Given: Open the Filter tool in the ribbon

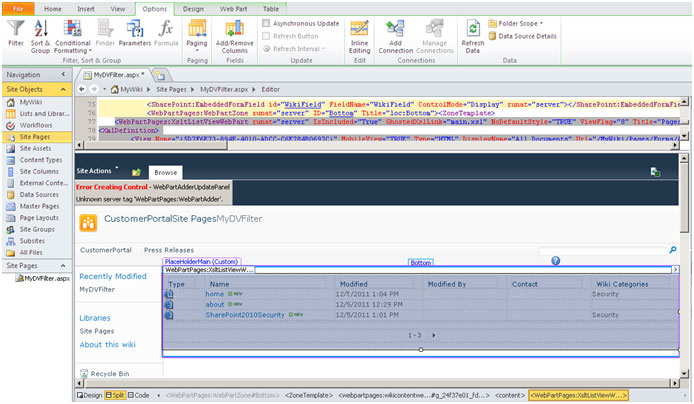Looking at the screenshot, I should pos(16,33).
